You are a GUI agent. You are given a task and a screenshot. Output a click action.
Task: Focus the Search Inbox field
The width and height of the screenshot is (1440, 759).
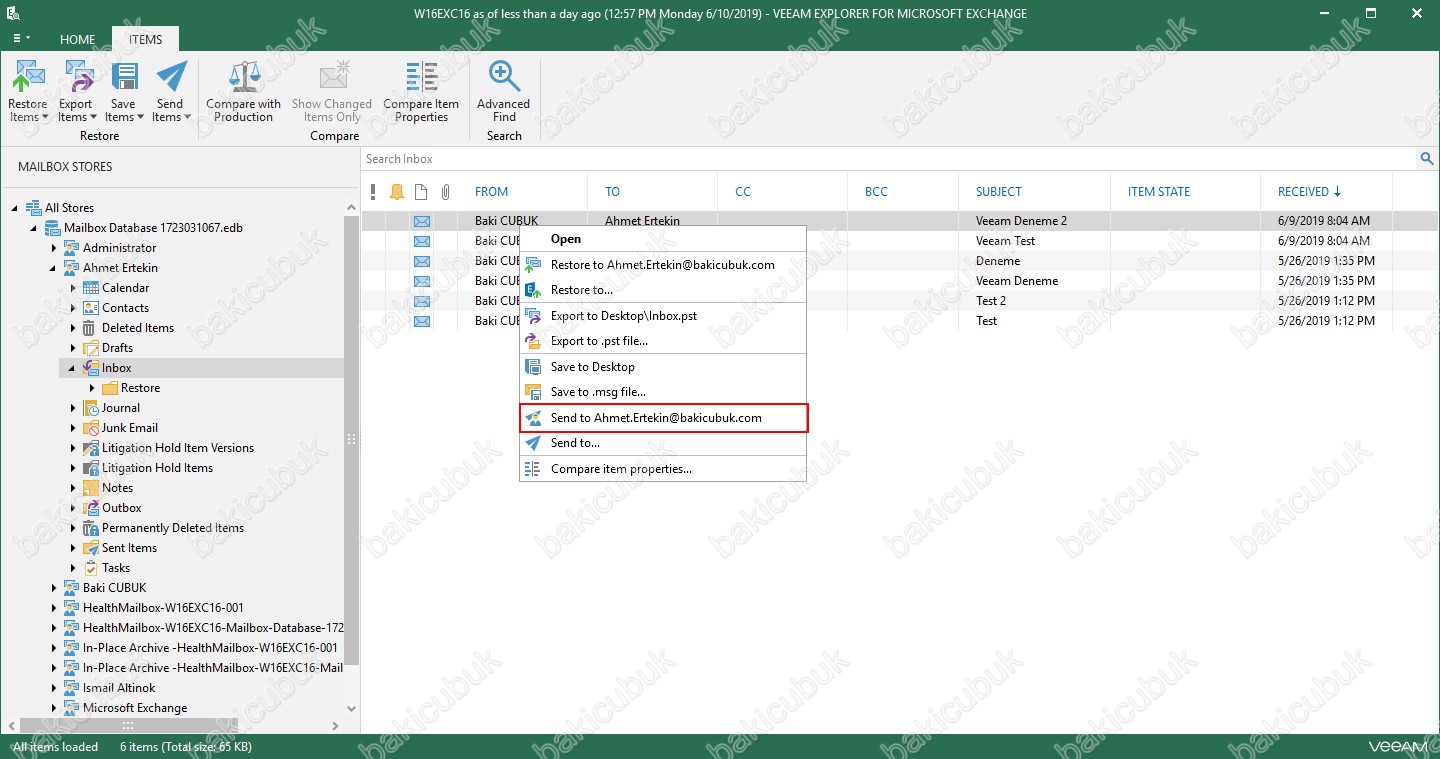(888, 159)
